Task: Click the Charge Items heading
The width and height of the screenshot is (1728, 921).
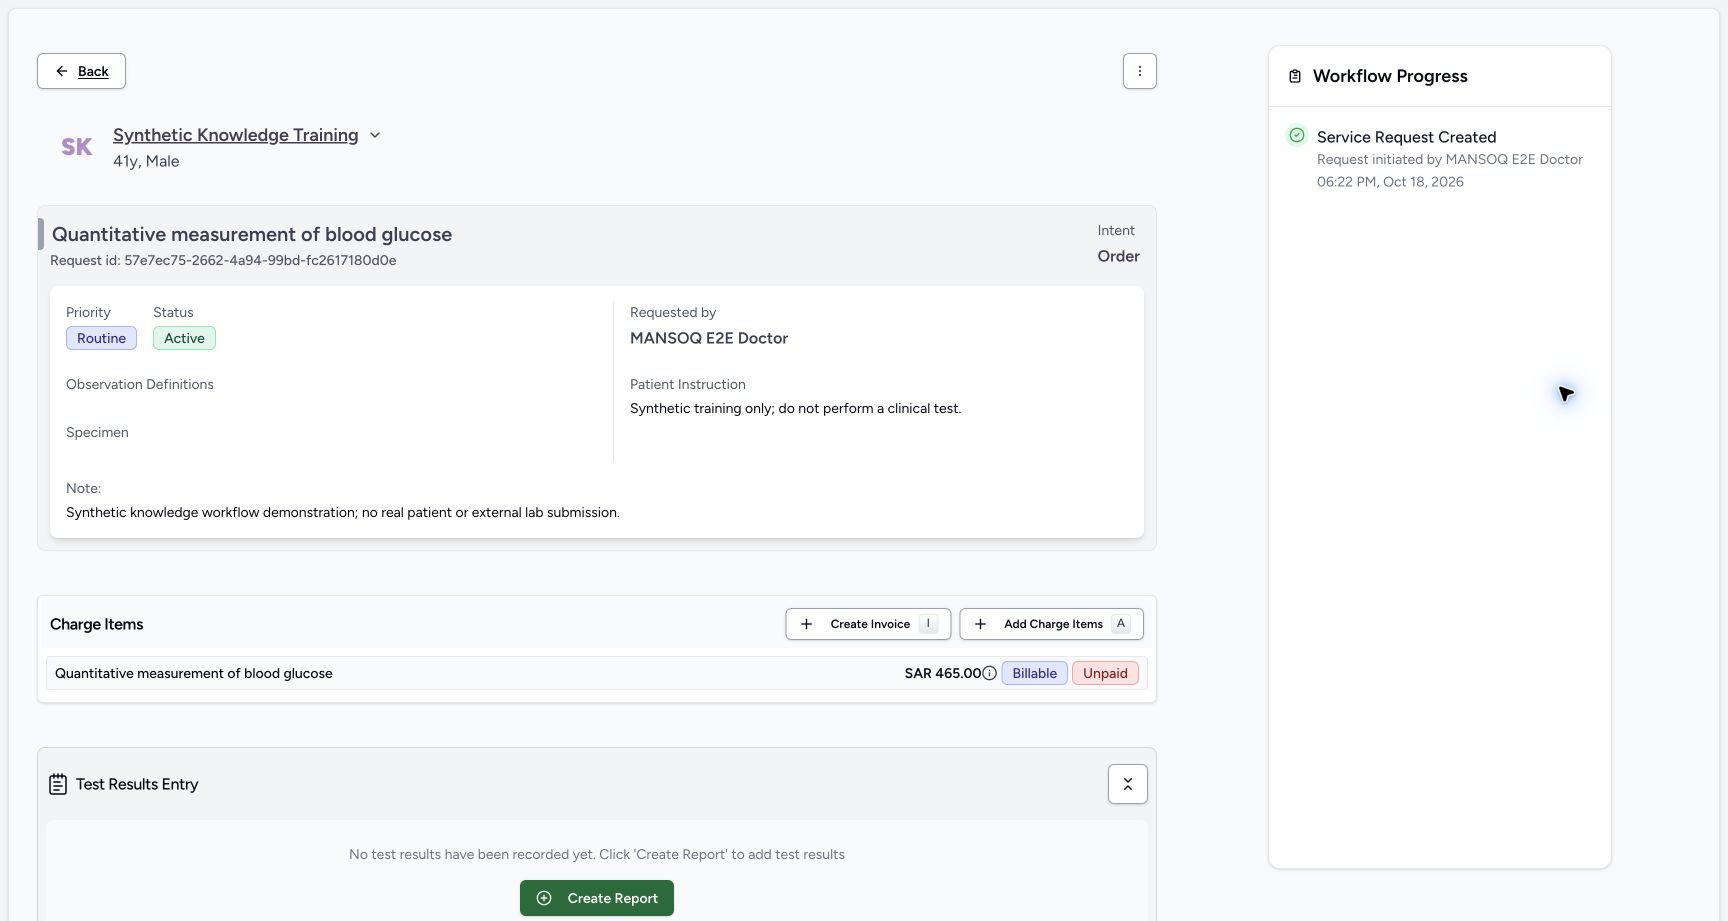Action: [96, 624]
